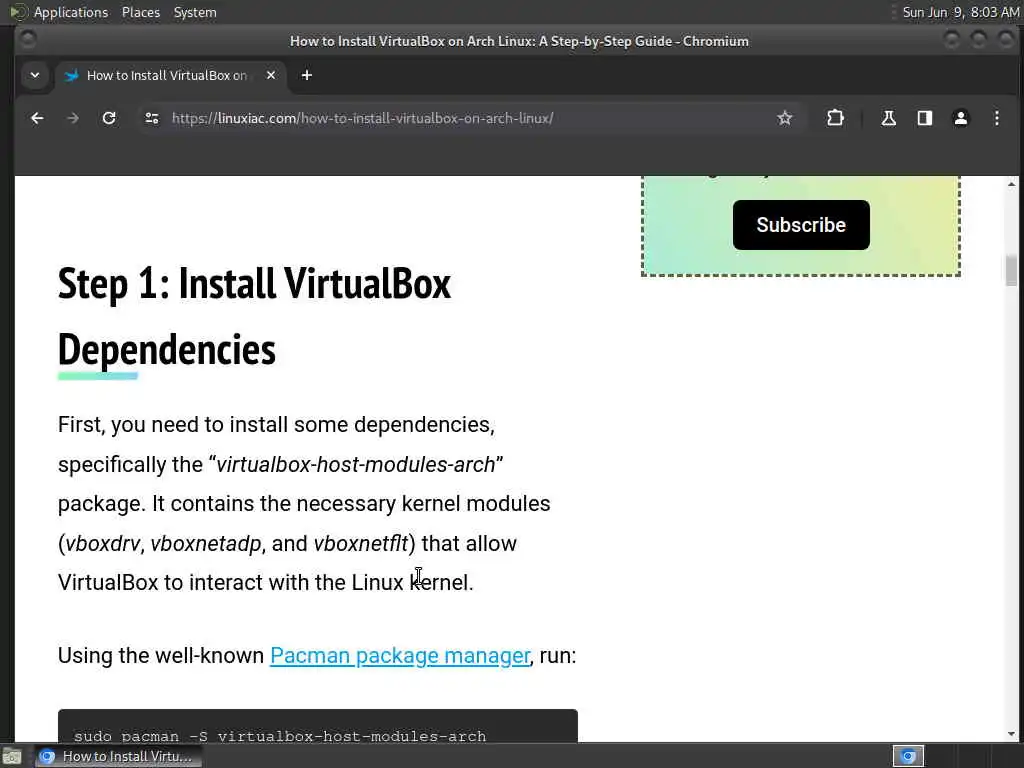The image size is (1024, 768).
Task: Click the forward navigation arrow
Action: (x=73, y=118)
